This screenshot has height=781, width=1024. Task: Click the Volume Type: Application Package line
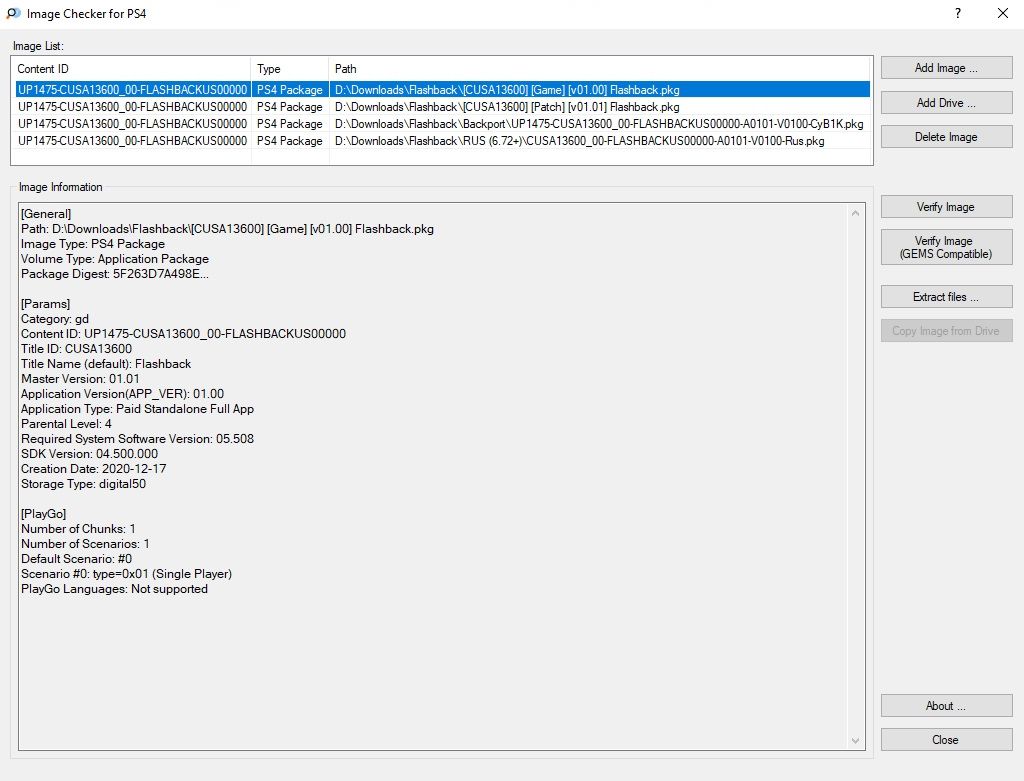click(115, 259)
